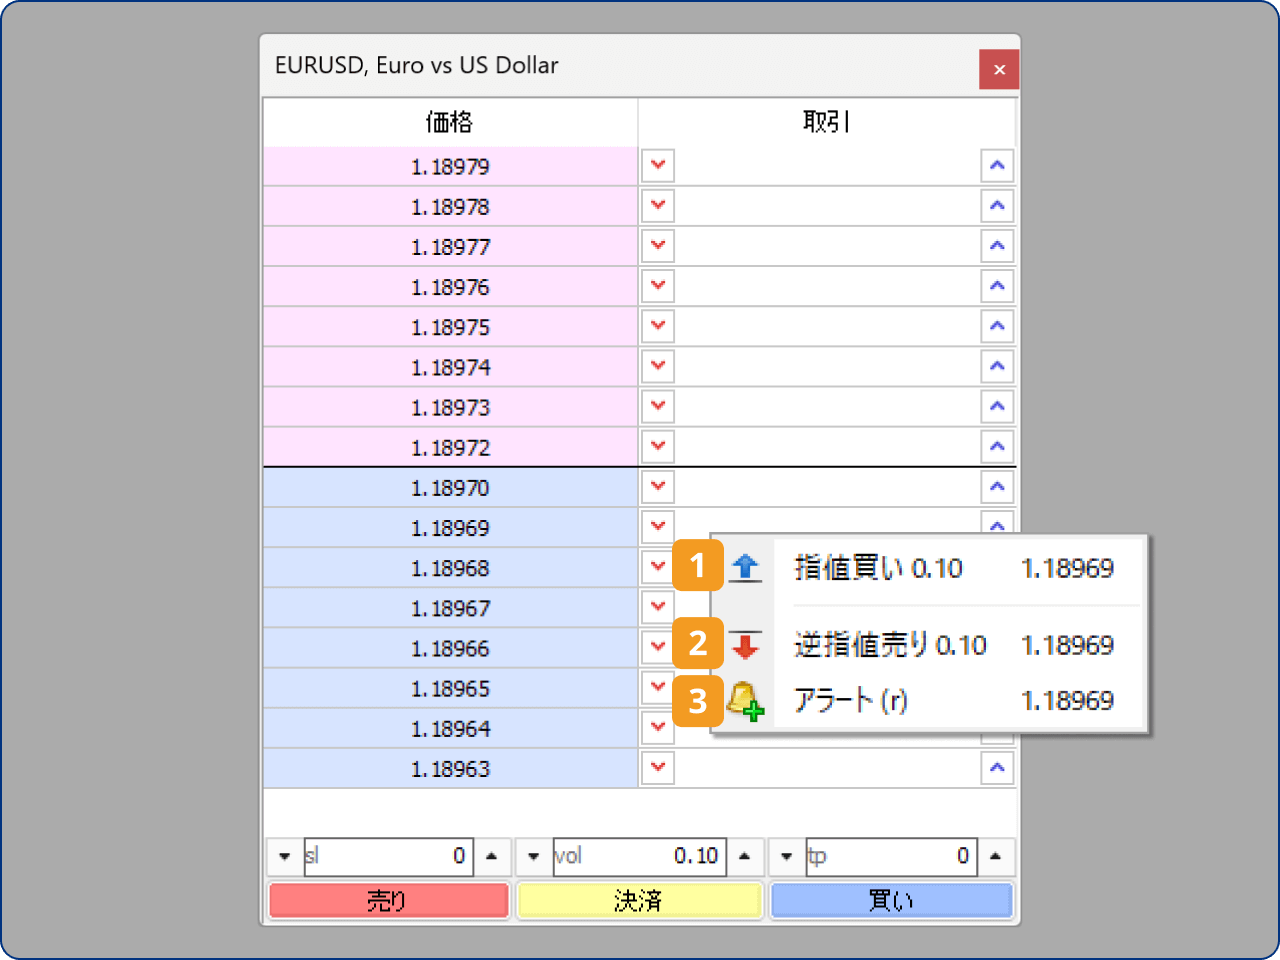Screen dimensions: 1280x960
Task: Click the orange numbered badge 2
Action: pyautogui.click(x=696, y=645)
